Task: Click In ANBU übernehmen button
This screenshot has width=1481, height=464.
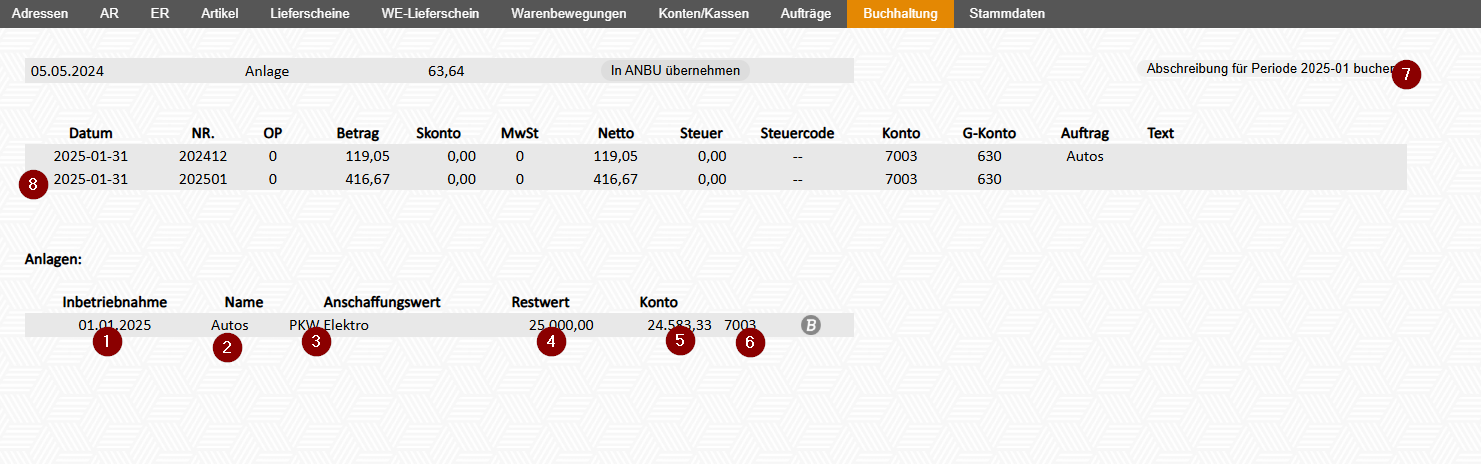Action: pyautogui.click(x=676, y=71)
